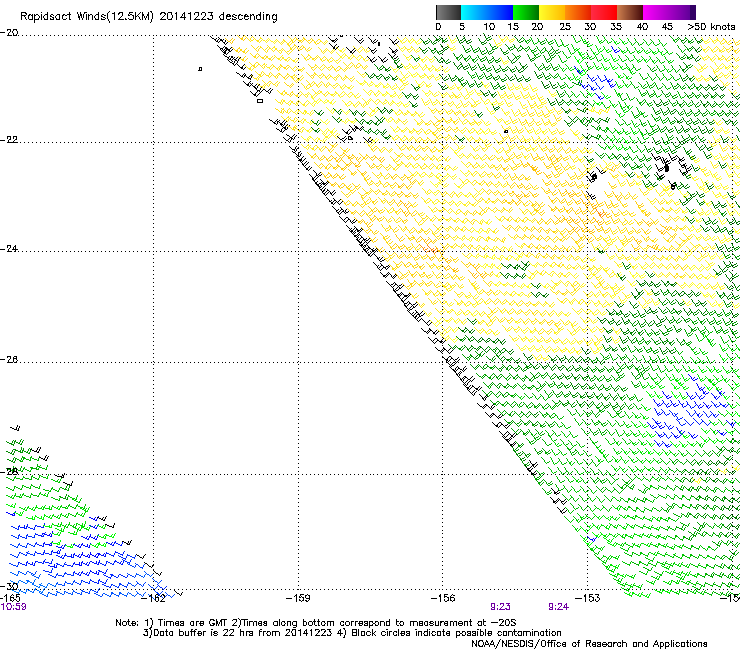The height and width of the screenshot is (650, 740).
Task: Click the '25' label under the color bar
Action: pyautogui.click(x=564, y=27)
